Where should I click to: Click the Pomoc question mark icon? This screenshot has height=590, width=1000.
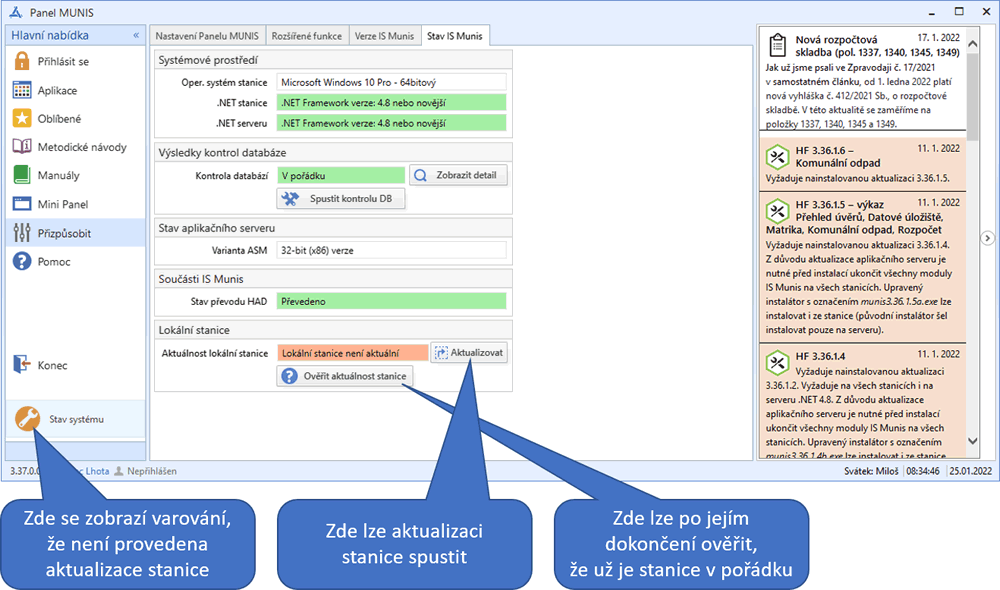tap(22, 262)
